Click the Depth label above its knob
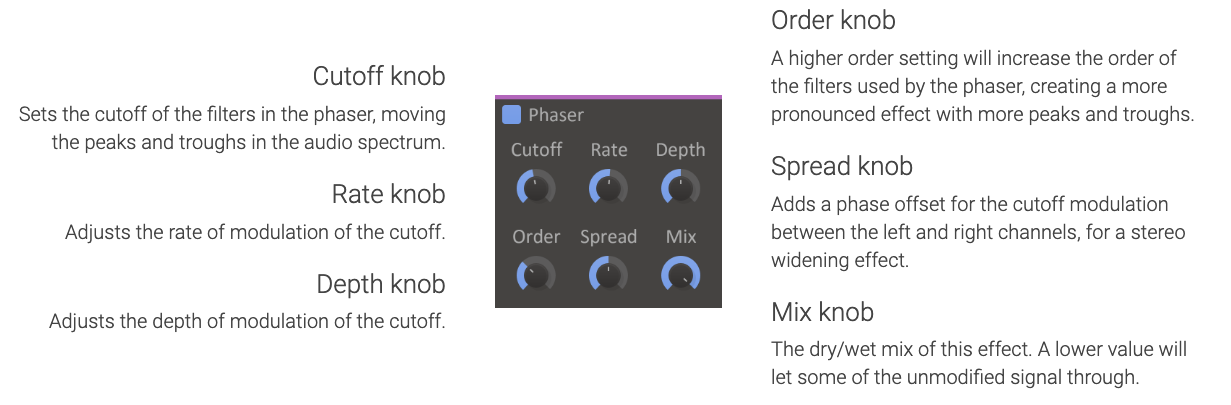This screenshot has width=1231, height=405. (x=680, y=150)
